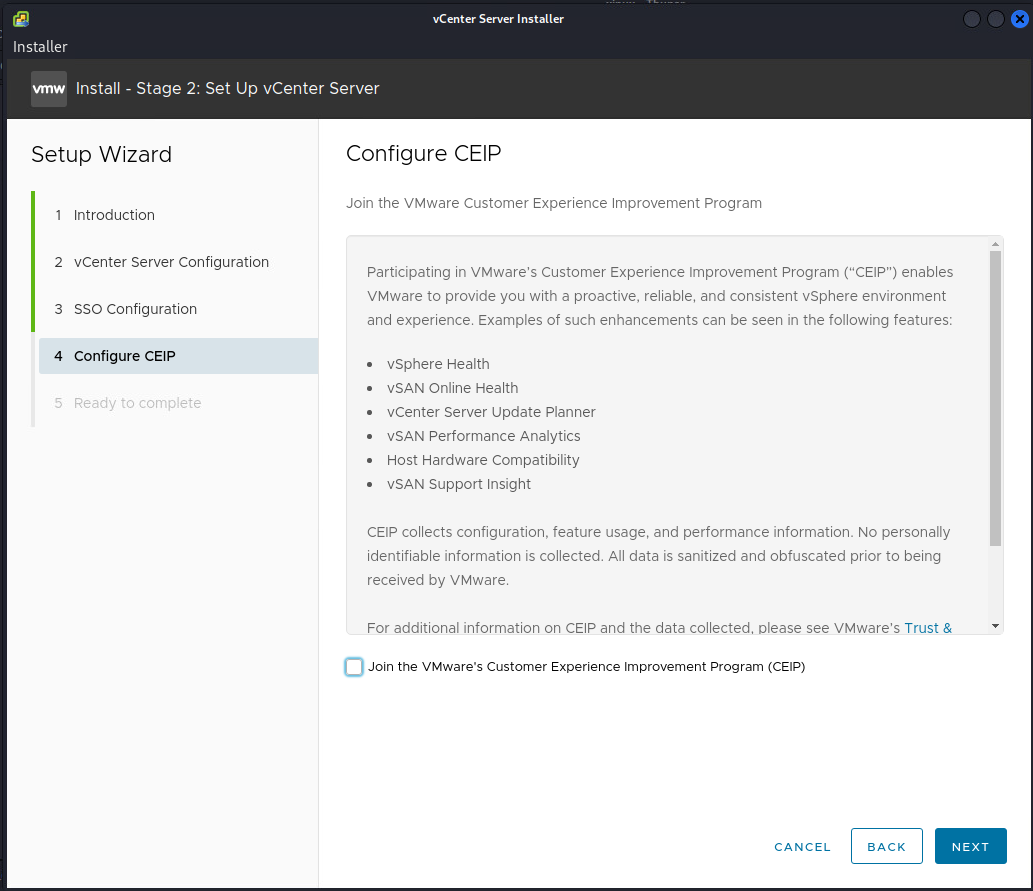Select the Configure CEIP step

point(125,356)
